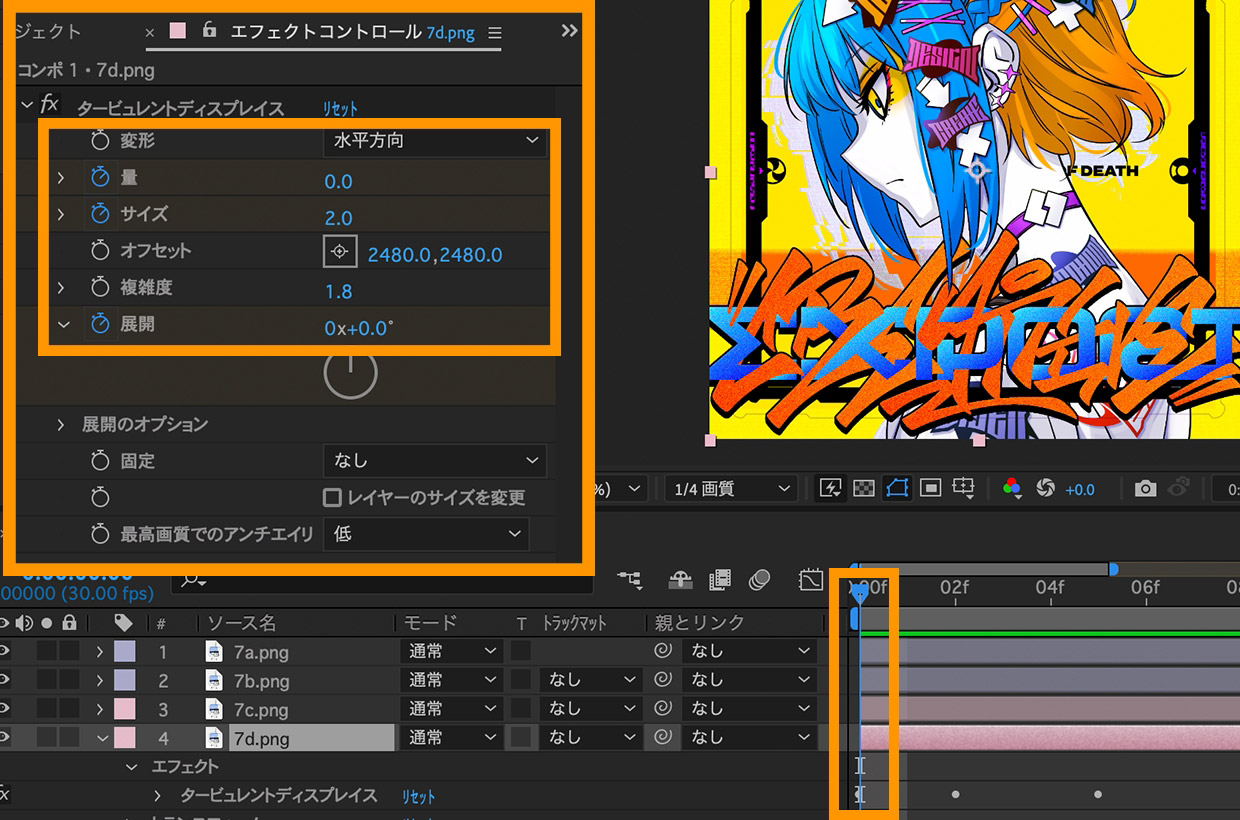The height and width of the screenshot is (820, 1240).
Task: Toggle Motion Blur switch in timeline
Action: [x=760, y=579]
